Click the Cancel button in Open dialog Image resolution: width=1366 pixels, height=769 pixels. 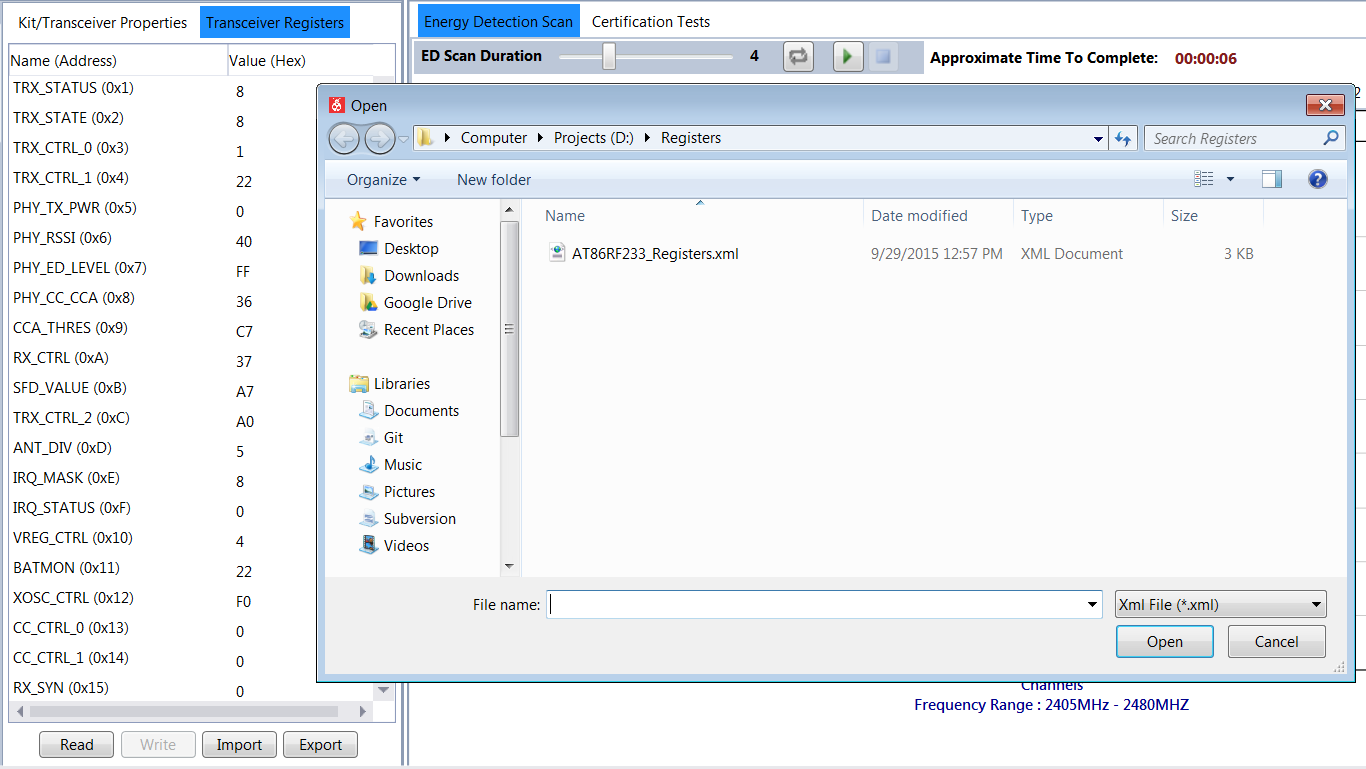click(x=1276, y=642)
